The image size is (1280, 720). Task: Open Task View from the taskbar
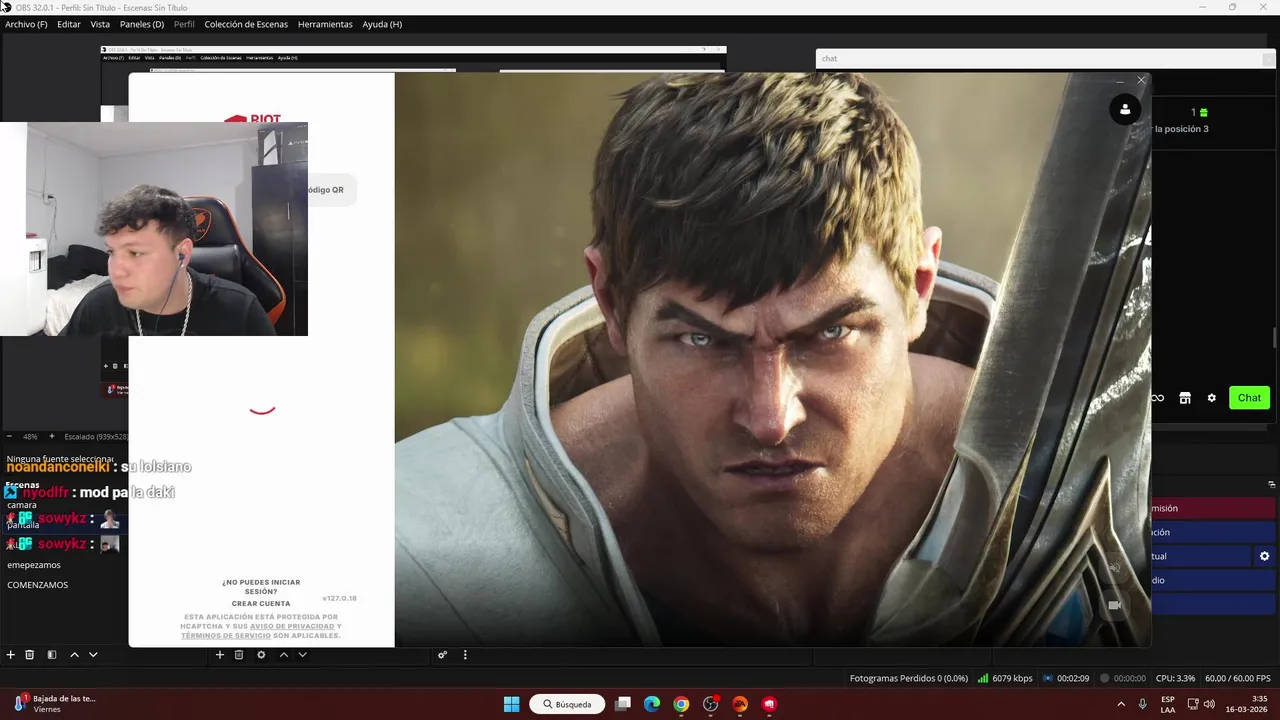tap(622, 704)
